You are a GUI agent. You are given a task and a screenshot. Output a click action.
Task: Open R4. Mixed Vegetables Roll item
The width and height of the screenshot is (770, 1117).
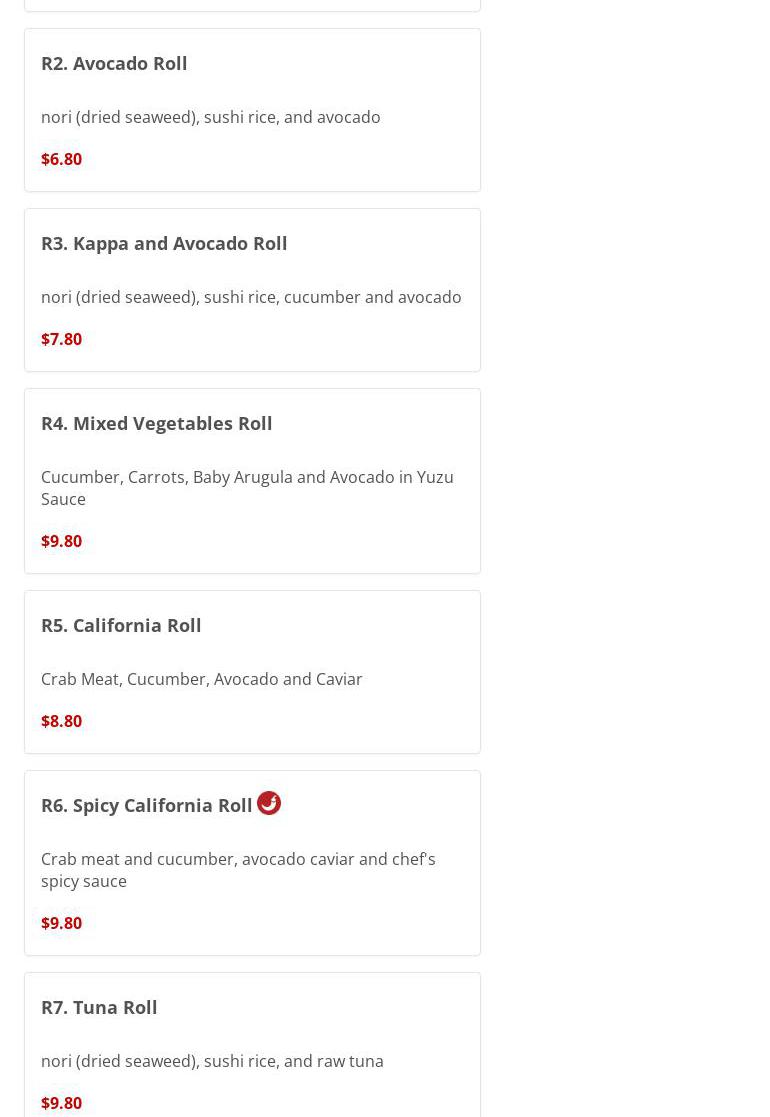156,423
